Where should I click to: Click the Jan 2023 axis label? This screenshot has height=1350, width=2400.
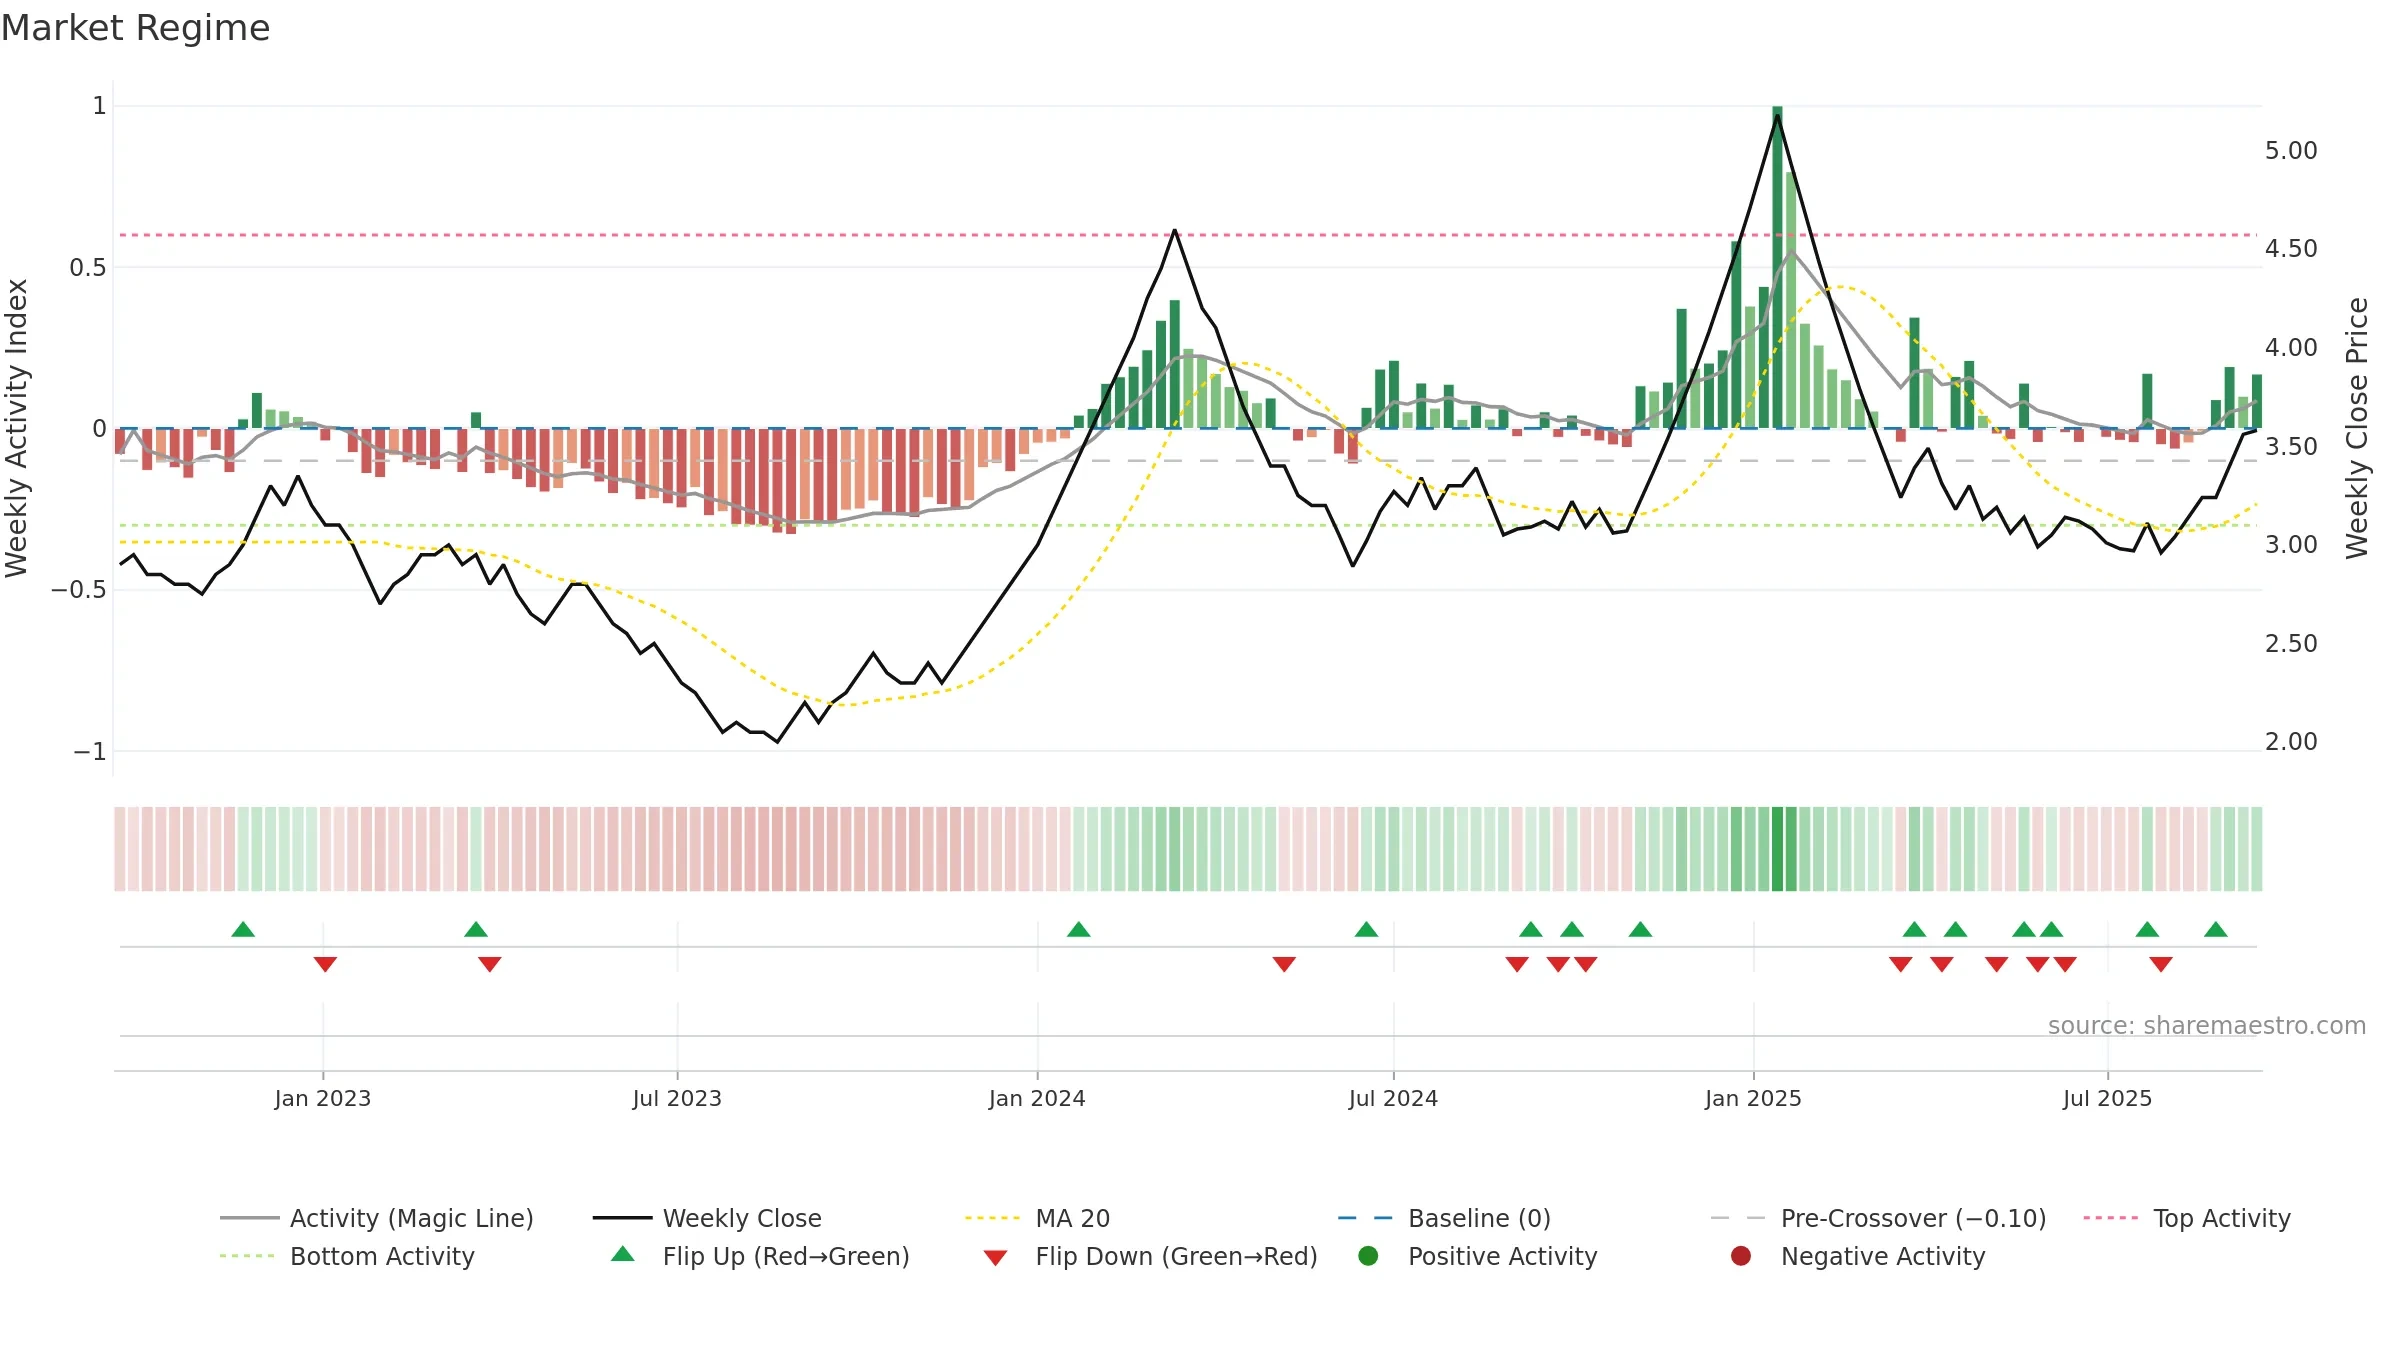[x=323, y=1098]
